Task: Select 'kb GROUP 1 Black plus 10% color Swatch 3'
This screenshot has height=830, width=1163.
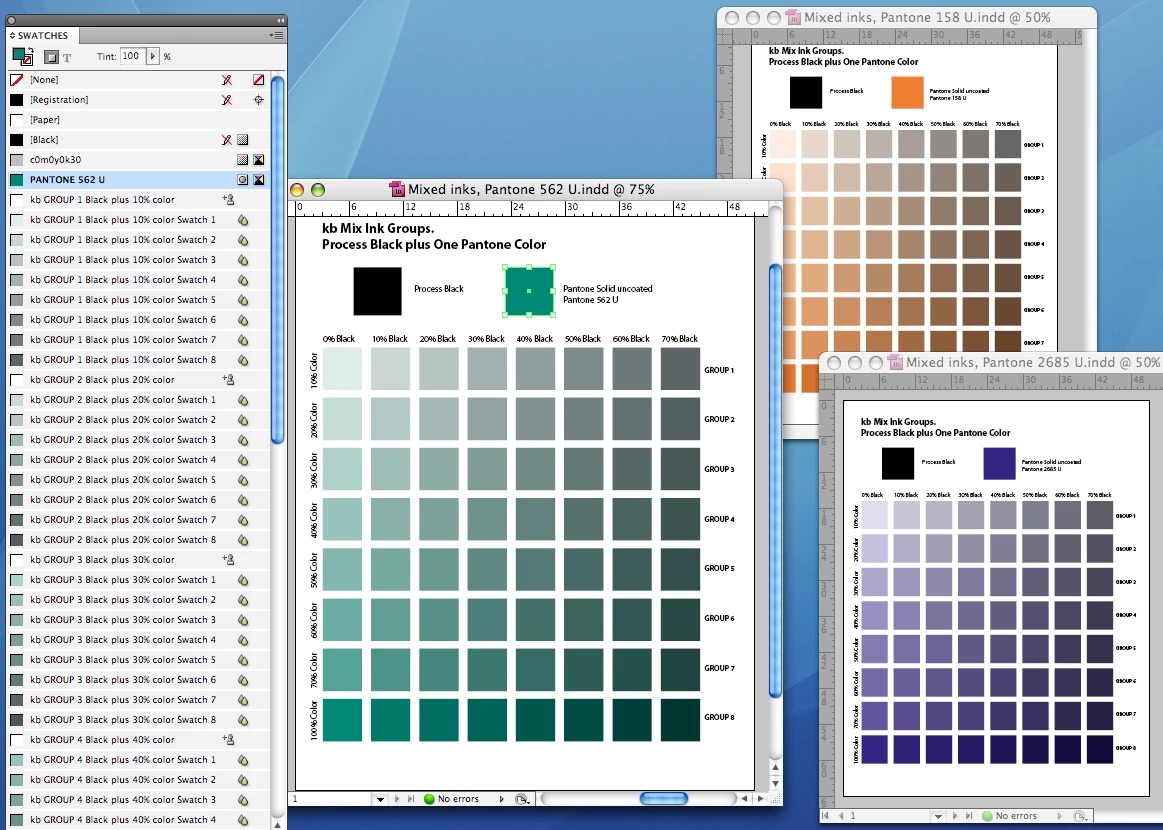Action: (x=139, y=260)
